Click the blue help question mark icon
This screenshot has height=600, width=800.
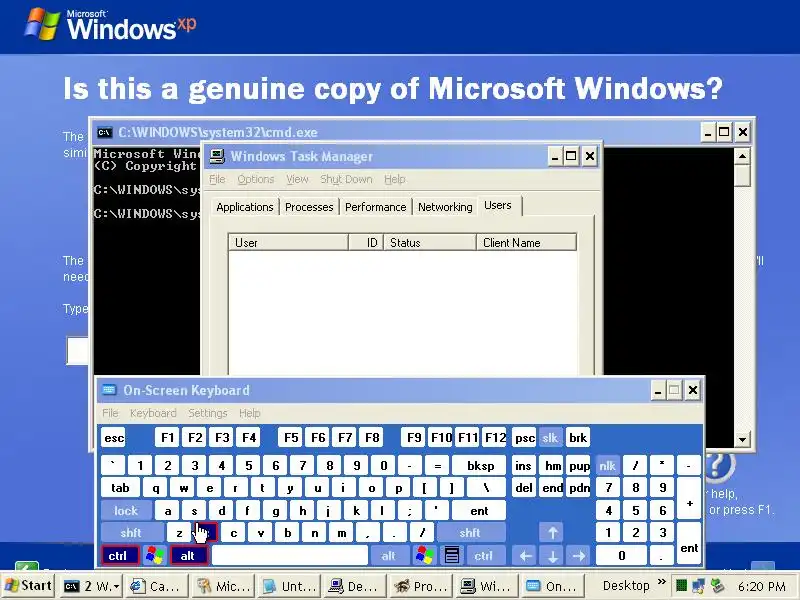point(719,465)
